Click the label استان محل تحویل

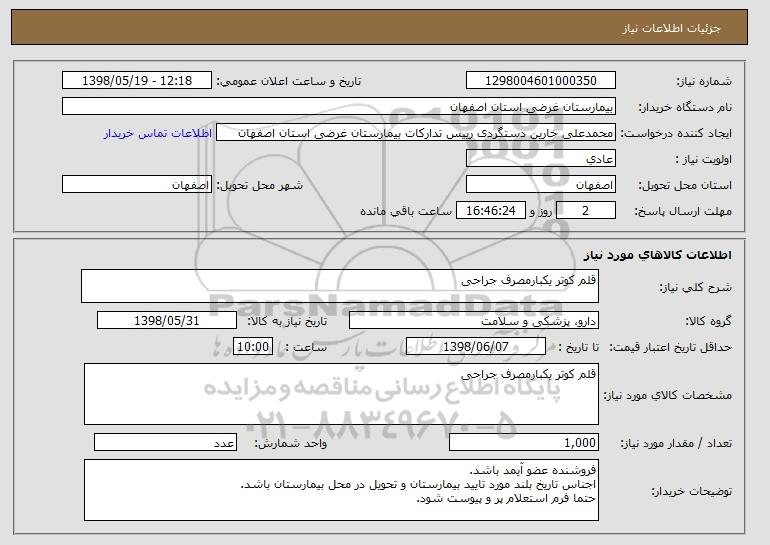tap(685, 186)
